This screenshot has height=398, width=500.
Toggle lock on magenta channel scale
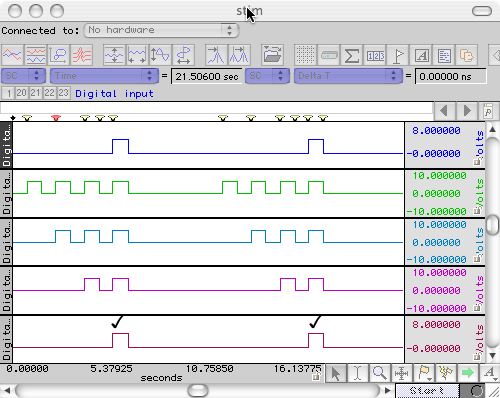pos(477,307)
